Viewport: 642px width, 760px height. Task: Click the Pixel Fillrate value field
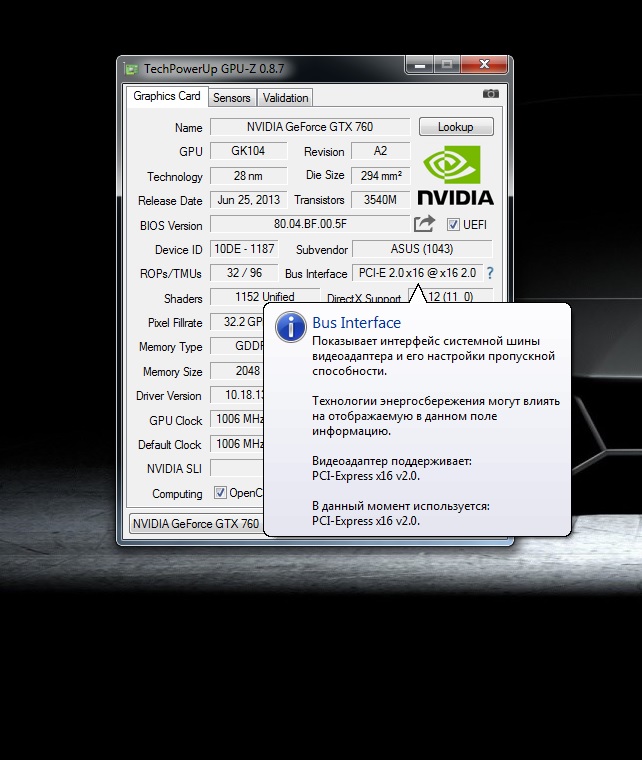pyautogui.click(x=237, y=322)
